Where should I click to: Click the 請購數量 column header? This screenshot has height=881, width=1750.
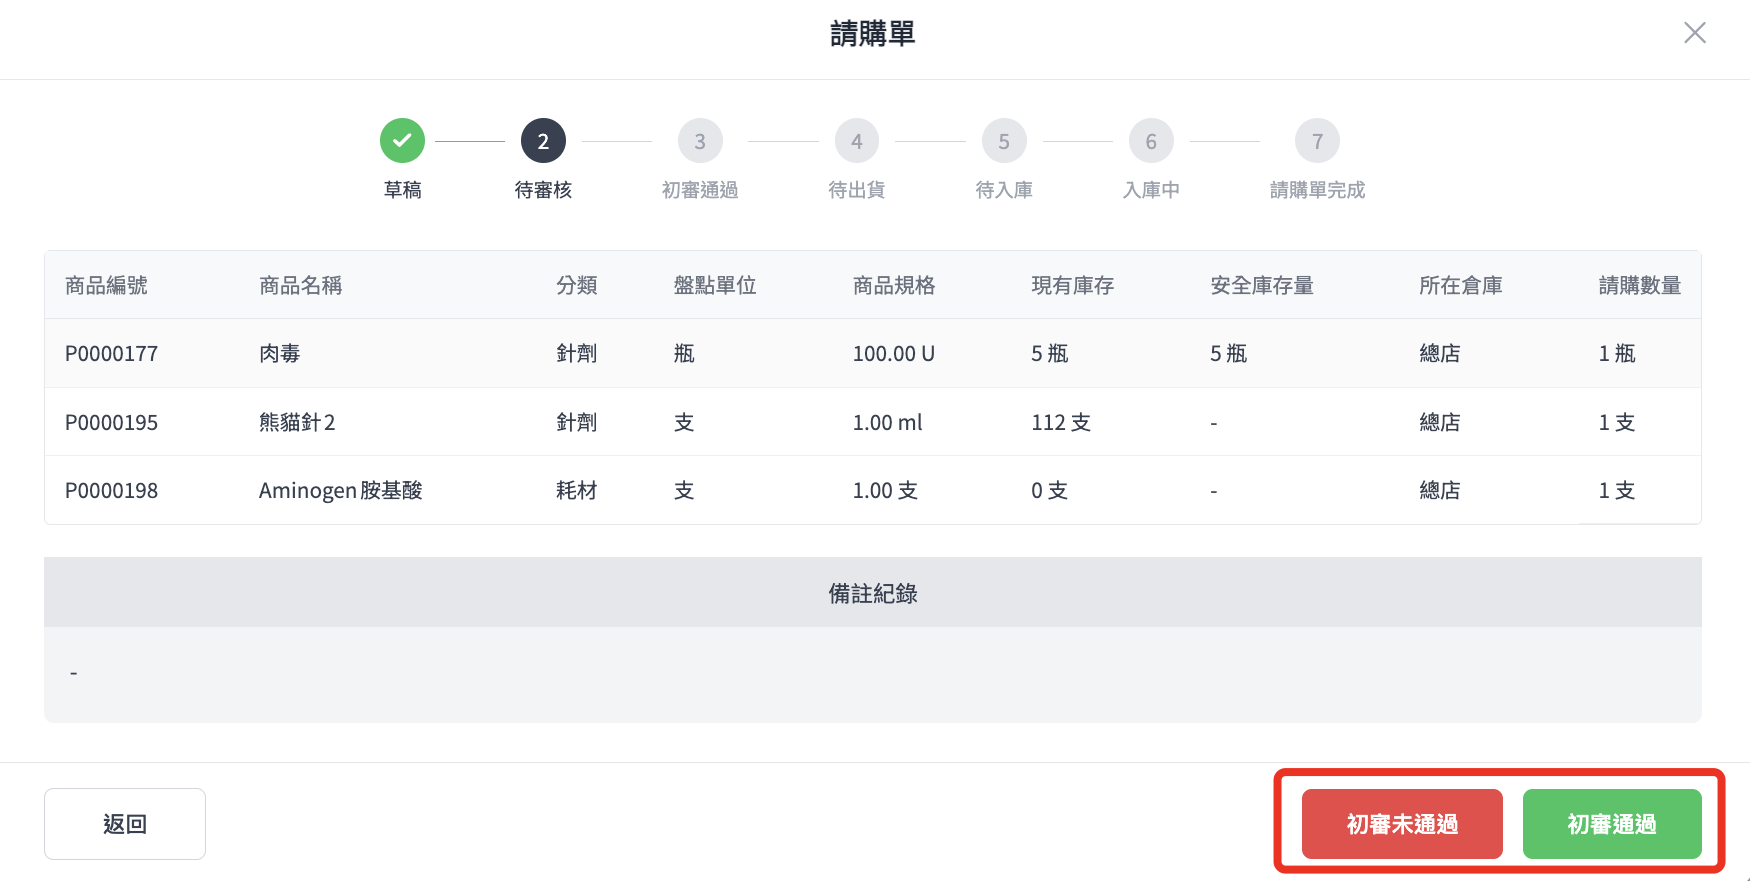coord(1639,285)
